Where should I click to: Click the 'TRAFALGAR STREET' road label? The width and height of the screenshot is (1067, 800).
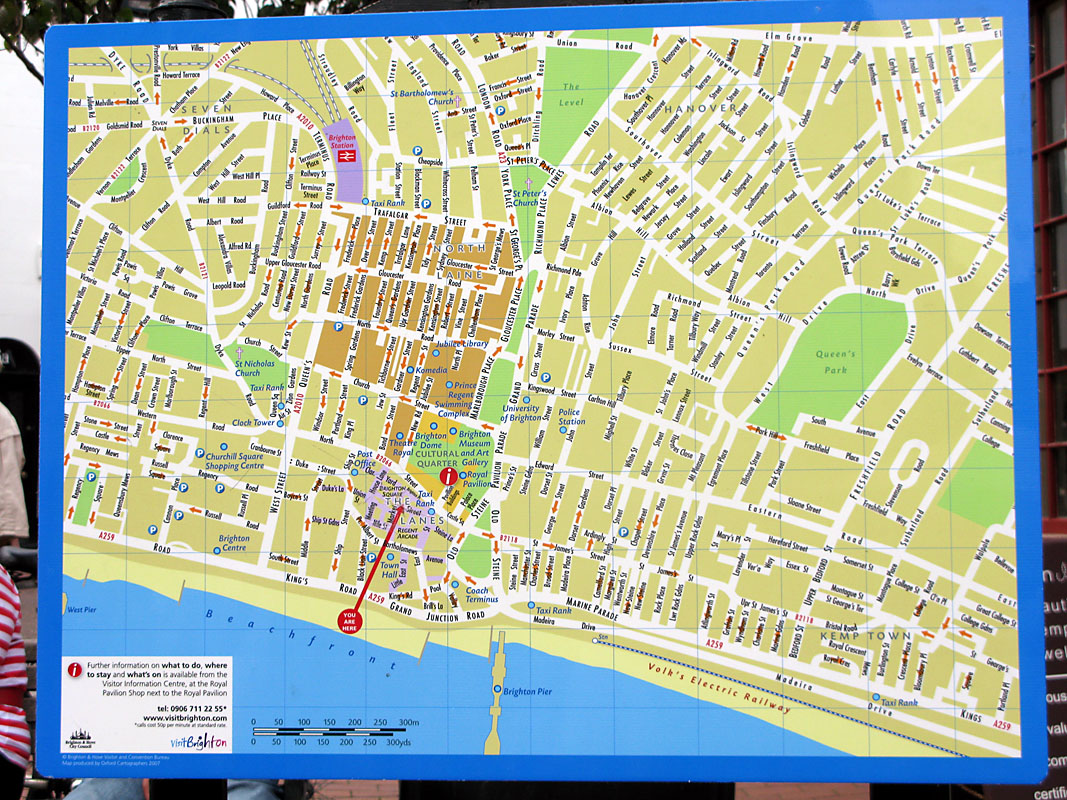[420, 217]
